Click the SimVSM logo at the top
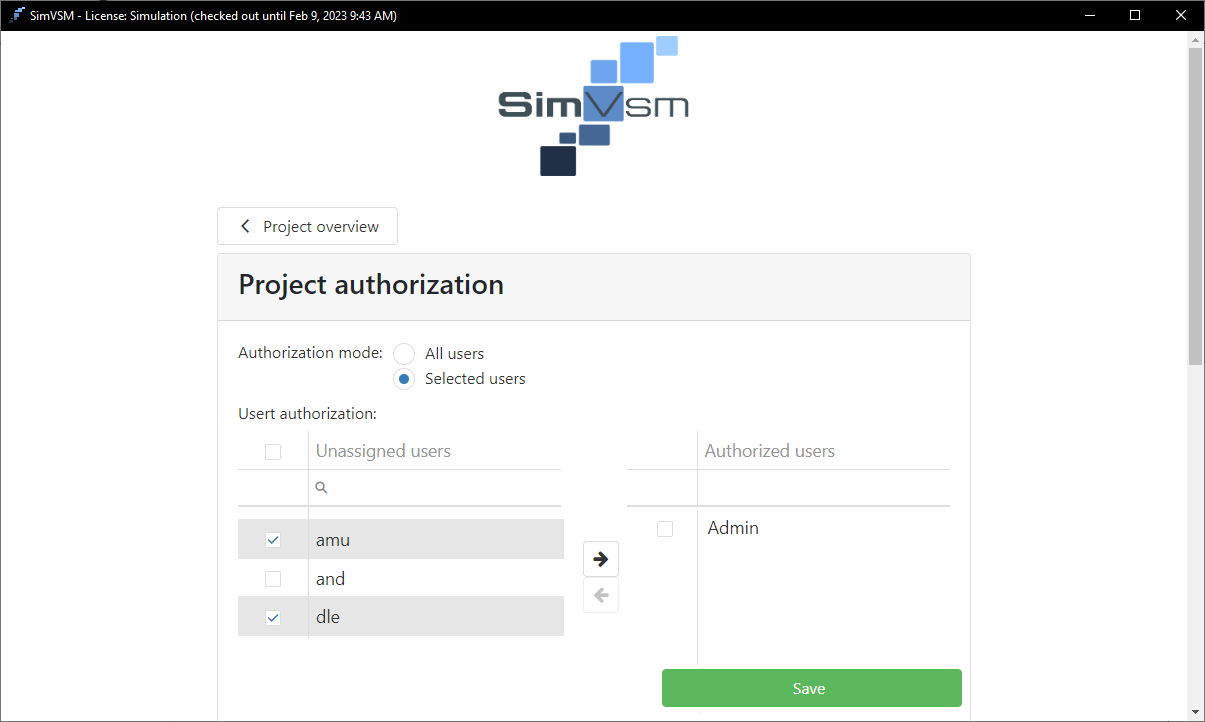The image size is (1205, 722). click(593, 106)
